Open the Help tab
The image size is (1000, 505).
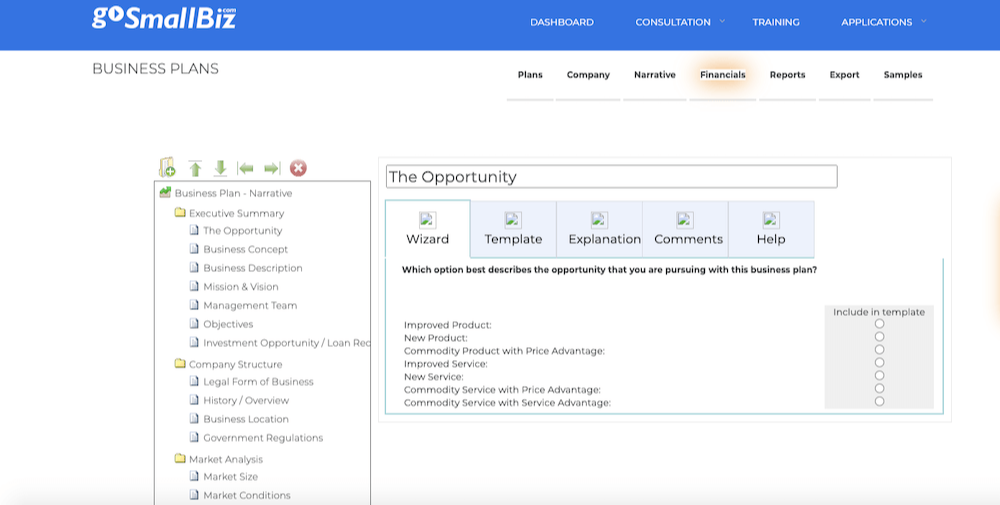771,229
